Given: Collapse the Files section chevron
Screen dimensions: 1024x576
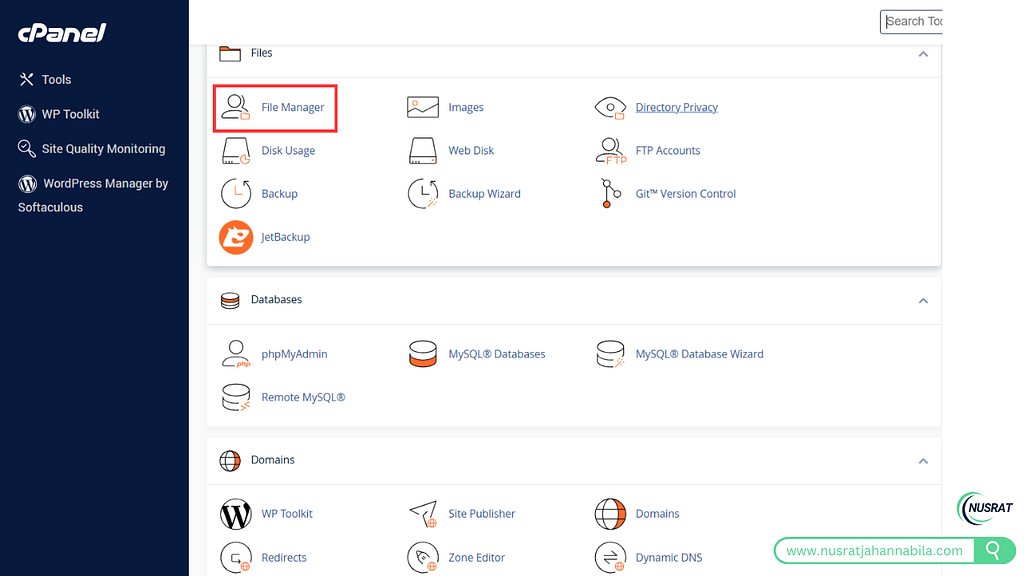Looking at the screenshot, I should (x=923, y=54).
